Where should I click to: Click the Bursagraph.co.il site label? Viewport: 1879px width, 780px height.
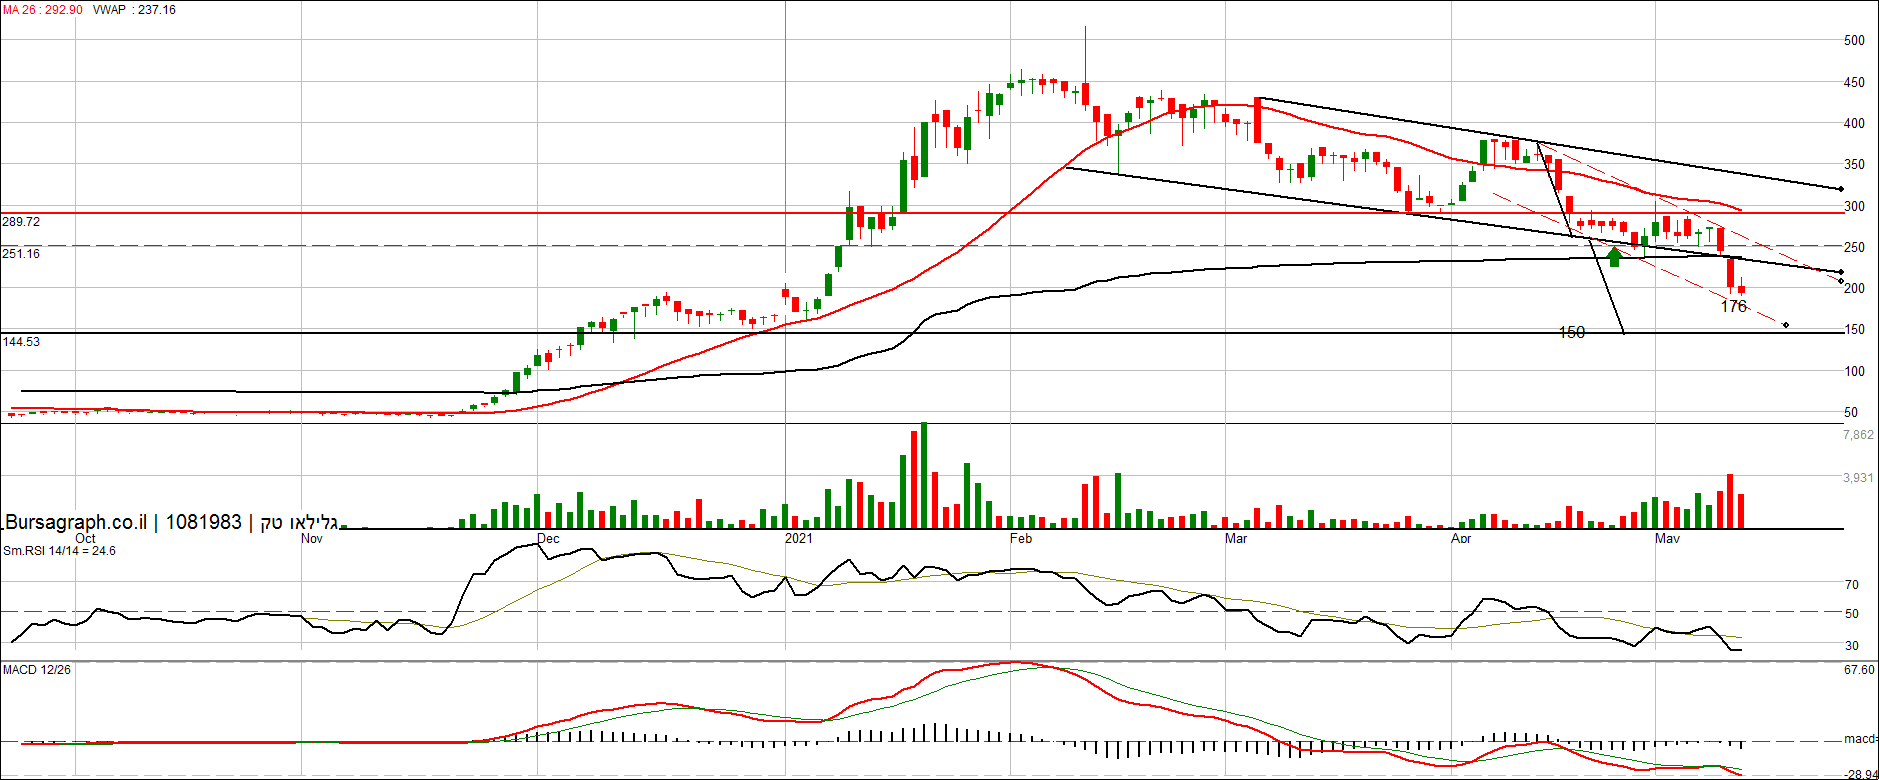[x=76, y=522]
